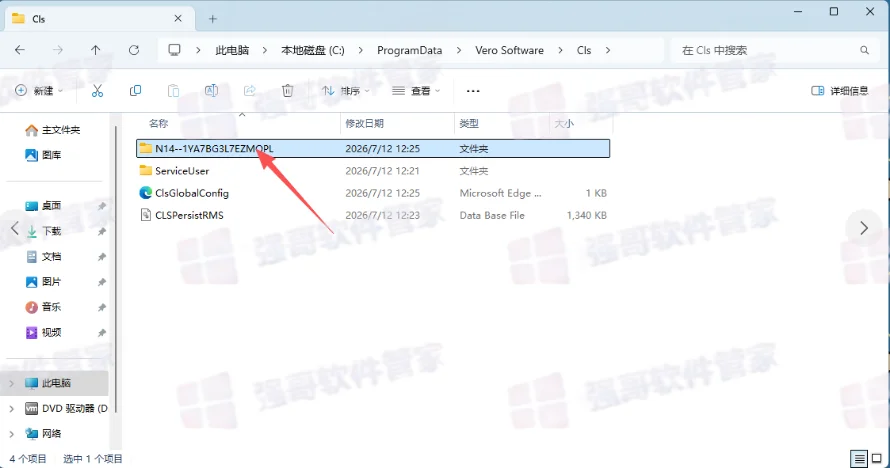This screenshot has width=890, height=468.
Task: Open Videos in the sidebar
Action: tap(44, 332)
